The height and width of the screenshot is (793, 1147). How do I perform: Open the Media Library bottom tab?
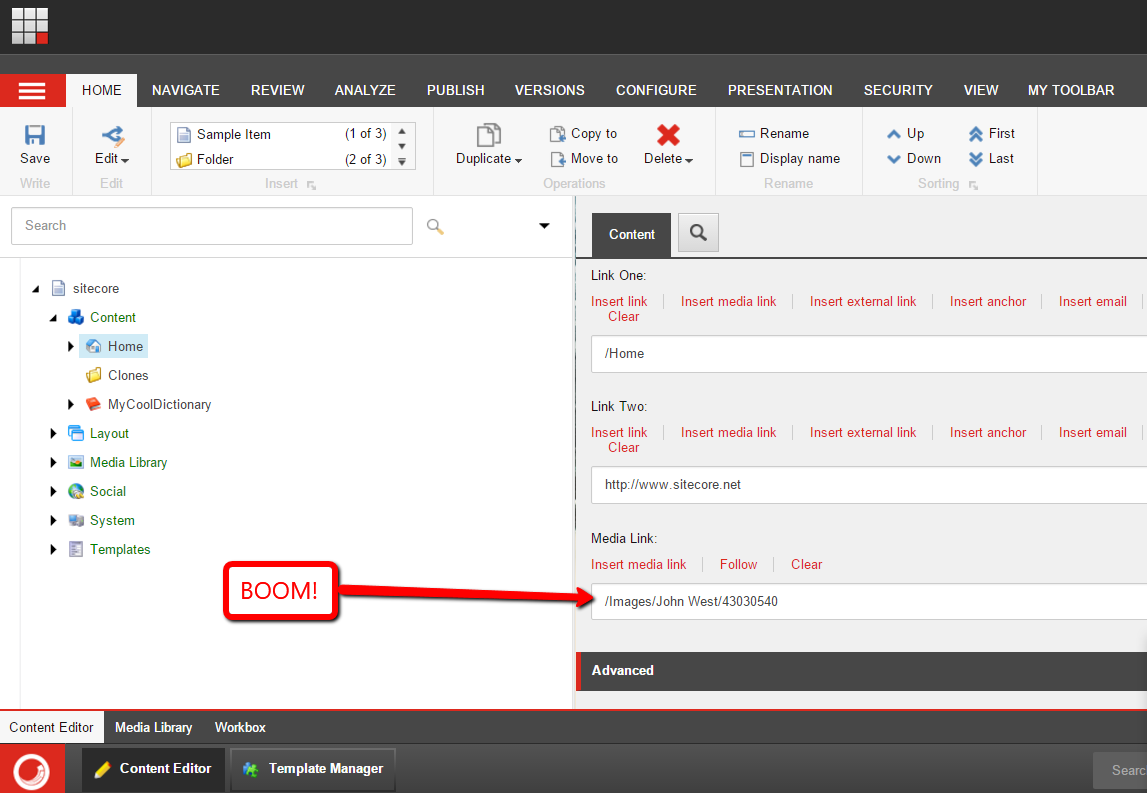(x=153, y=727)
